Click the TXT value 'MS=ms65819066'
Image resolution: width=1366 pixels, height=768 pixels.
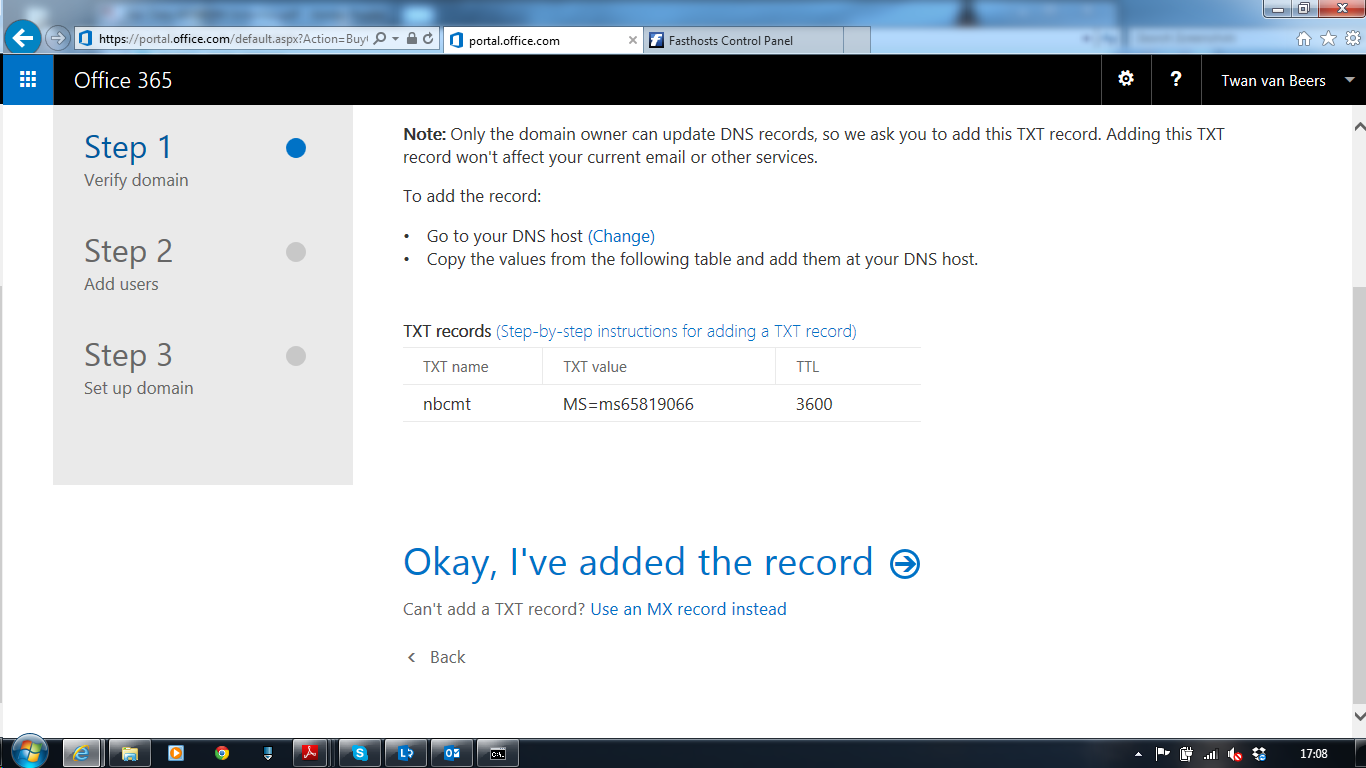tap(628, 404)
